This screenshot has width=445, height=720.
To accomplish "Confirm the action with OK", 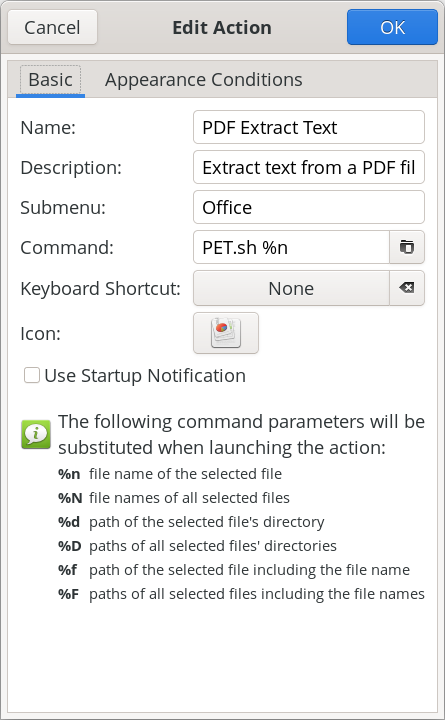I will point(392,28).
